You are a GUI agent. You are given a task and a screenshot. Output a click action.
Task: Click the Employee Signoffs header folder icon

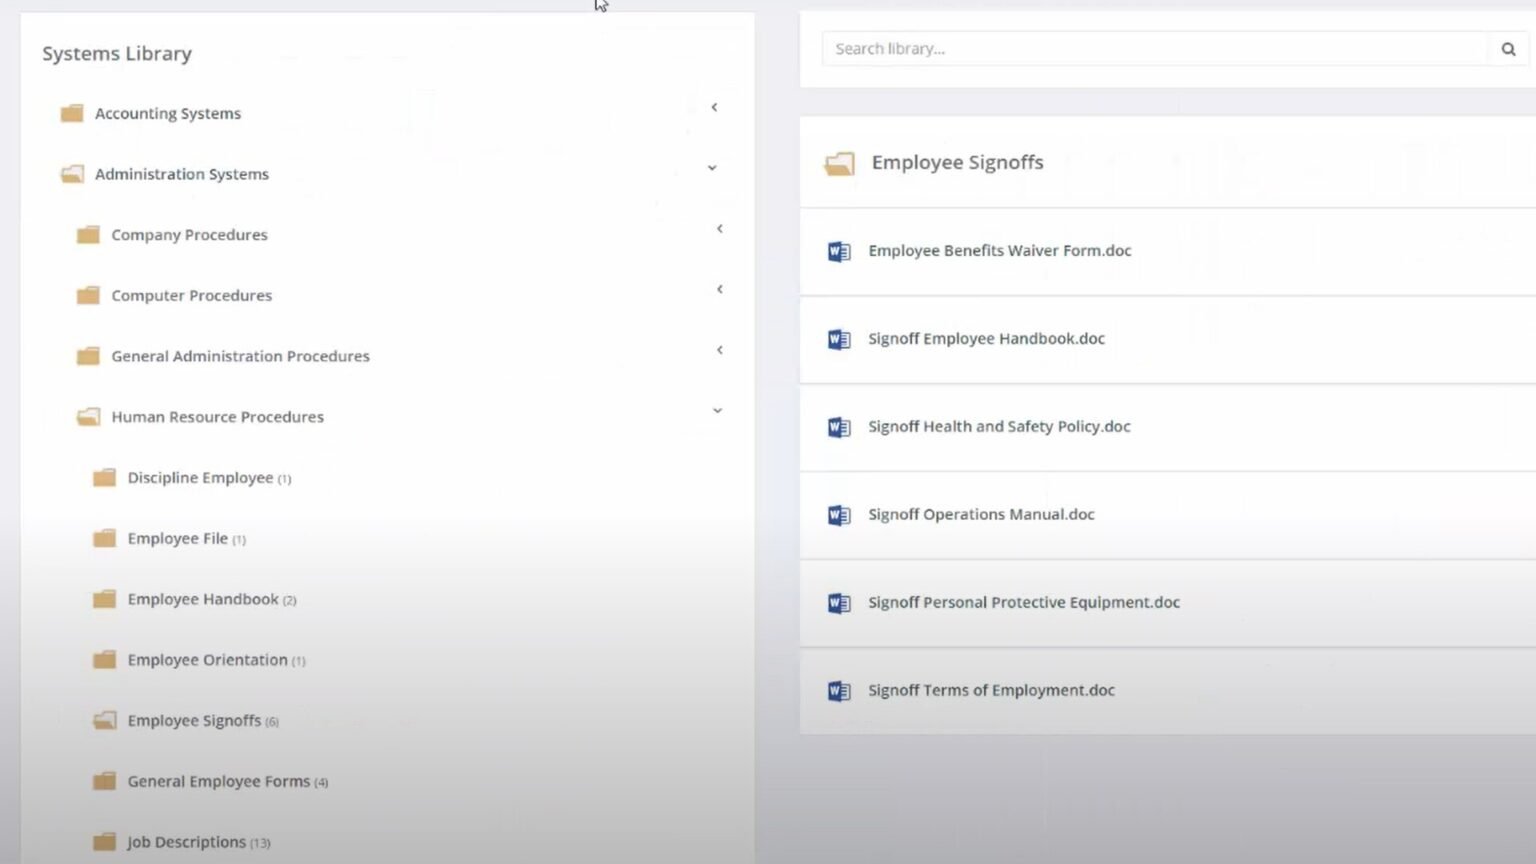[x=839, y=163]
